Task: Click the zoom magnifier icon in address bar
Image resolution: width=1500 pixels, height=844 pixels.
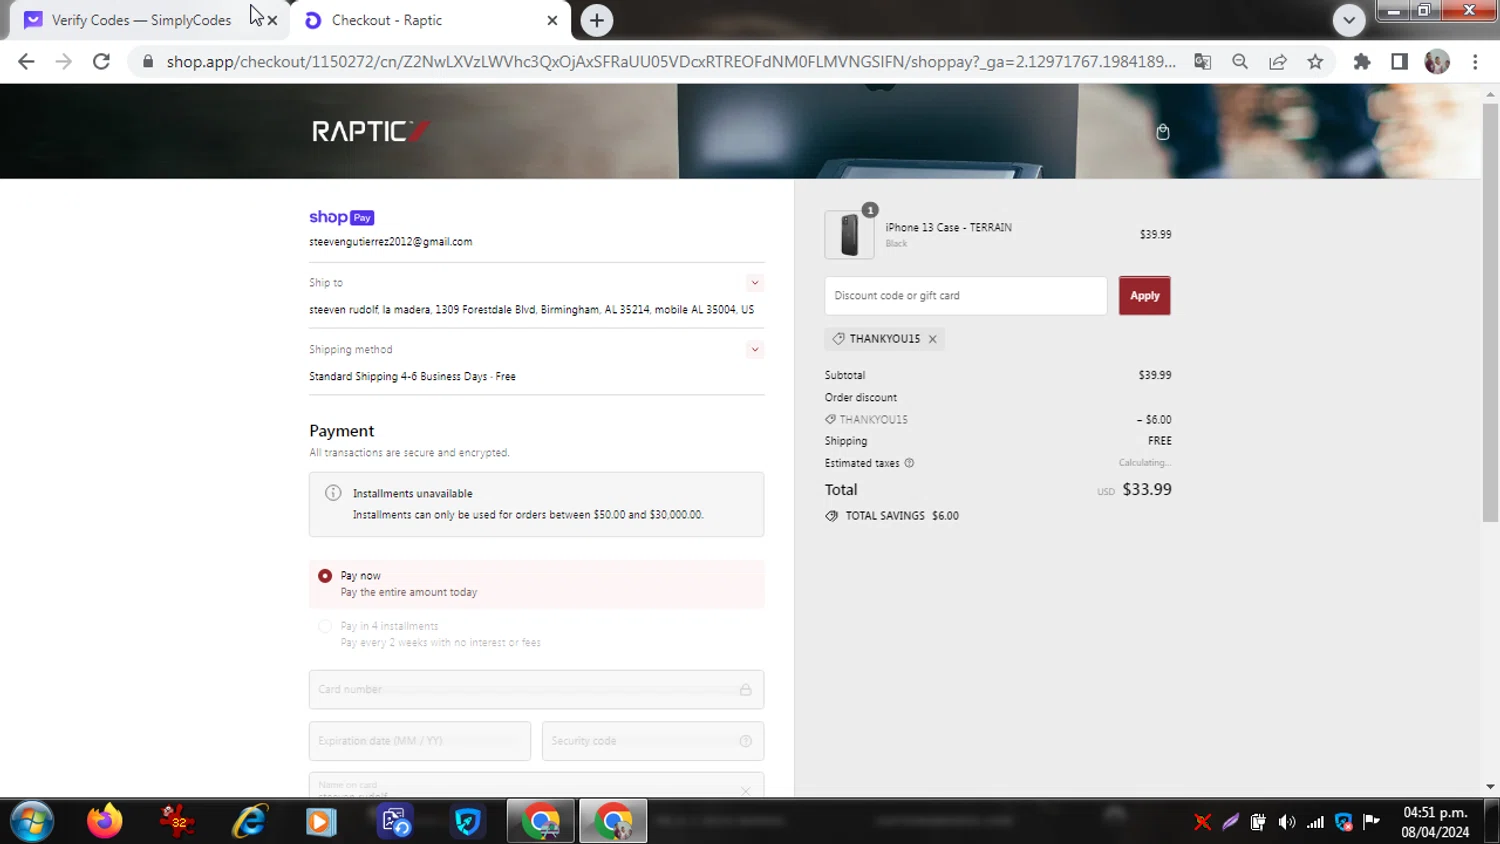Action: coord(1240,62)
